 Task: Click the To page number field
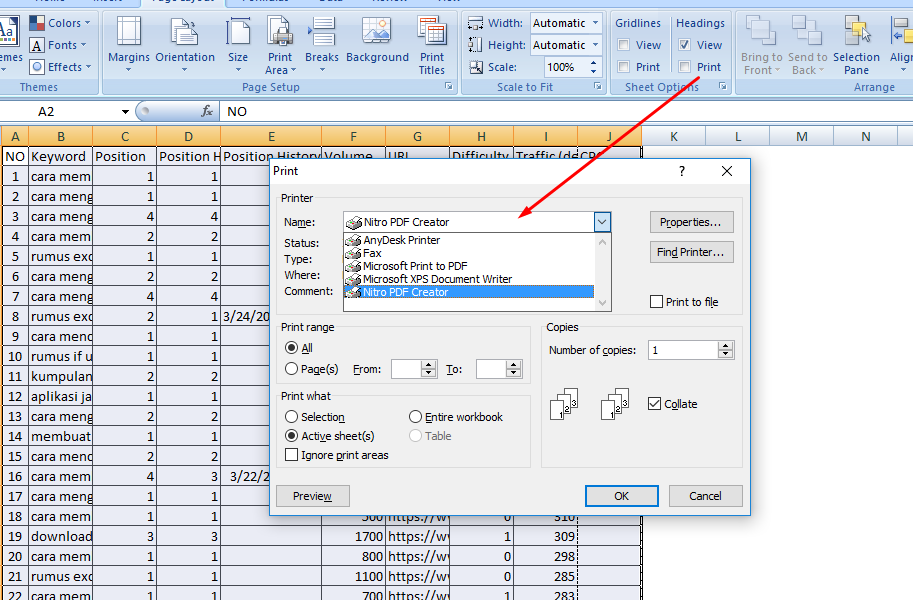coord(491,369)
